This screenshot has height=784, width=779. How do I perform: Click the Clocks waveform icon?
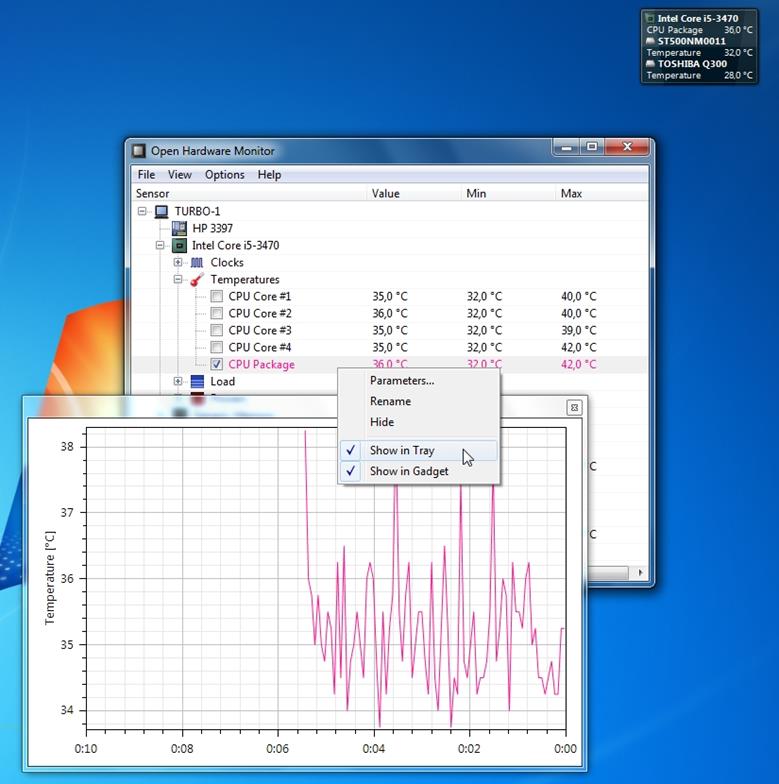(197, 262)
